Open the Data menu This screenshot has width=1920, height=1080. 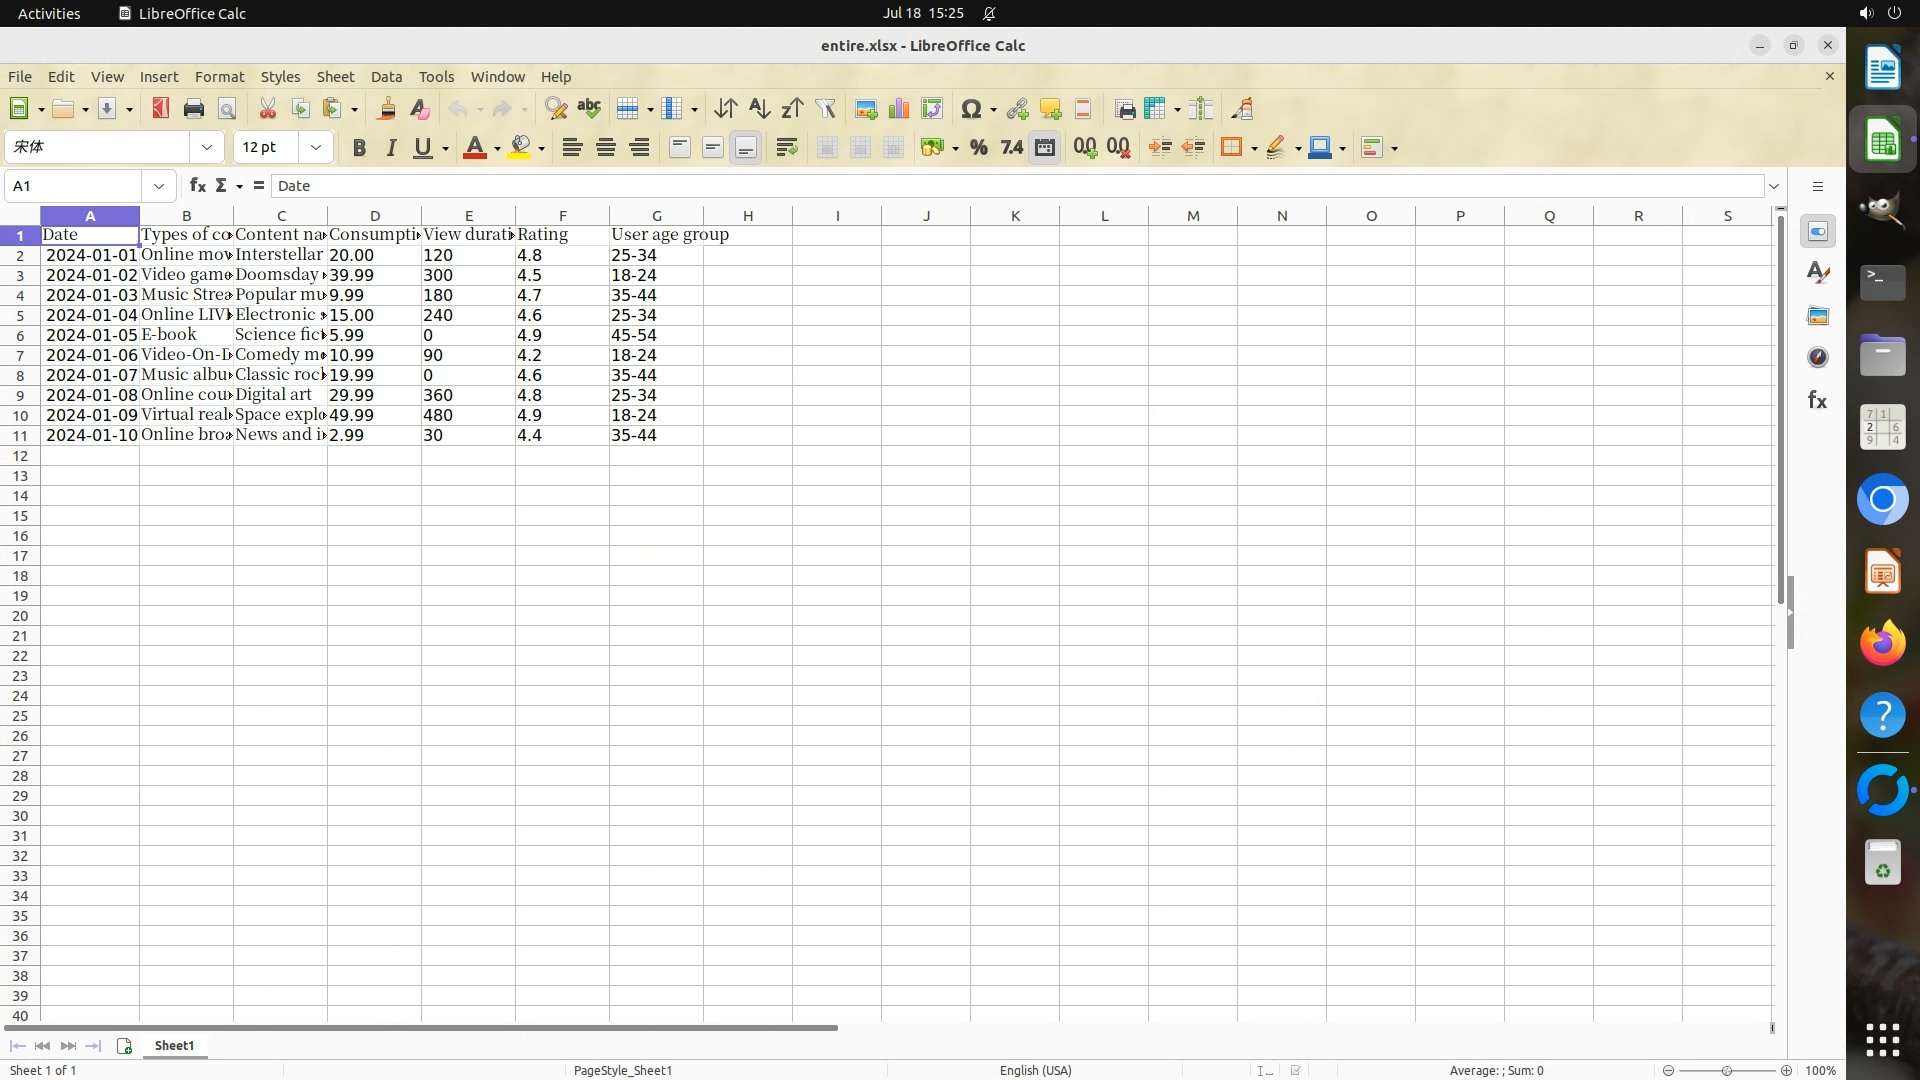[x=386, y=77]
